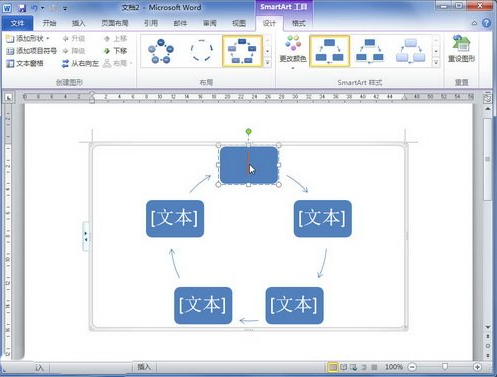Expand the SmartArt styles gallery

[436, 63]
